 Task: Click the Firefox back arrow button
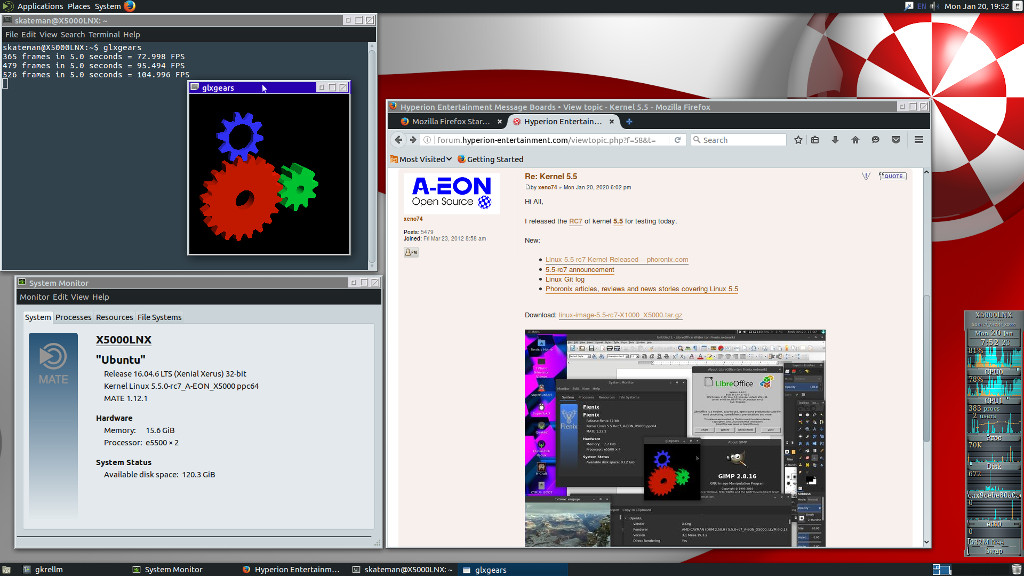[398, 140]
